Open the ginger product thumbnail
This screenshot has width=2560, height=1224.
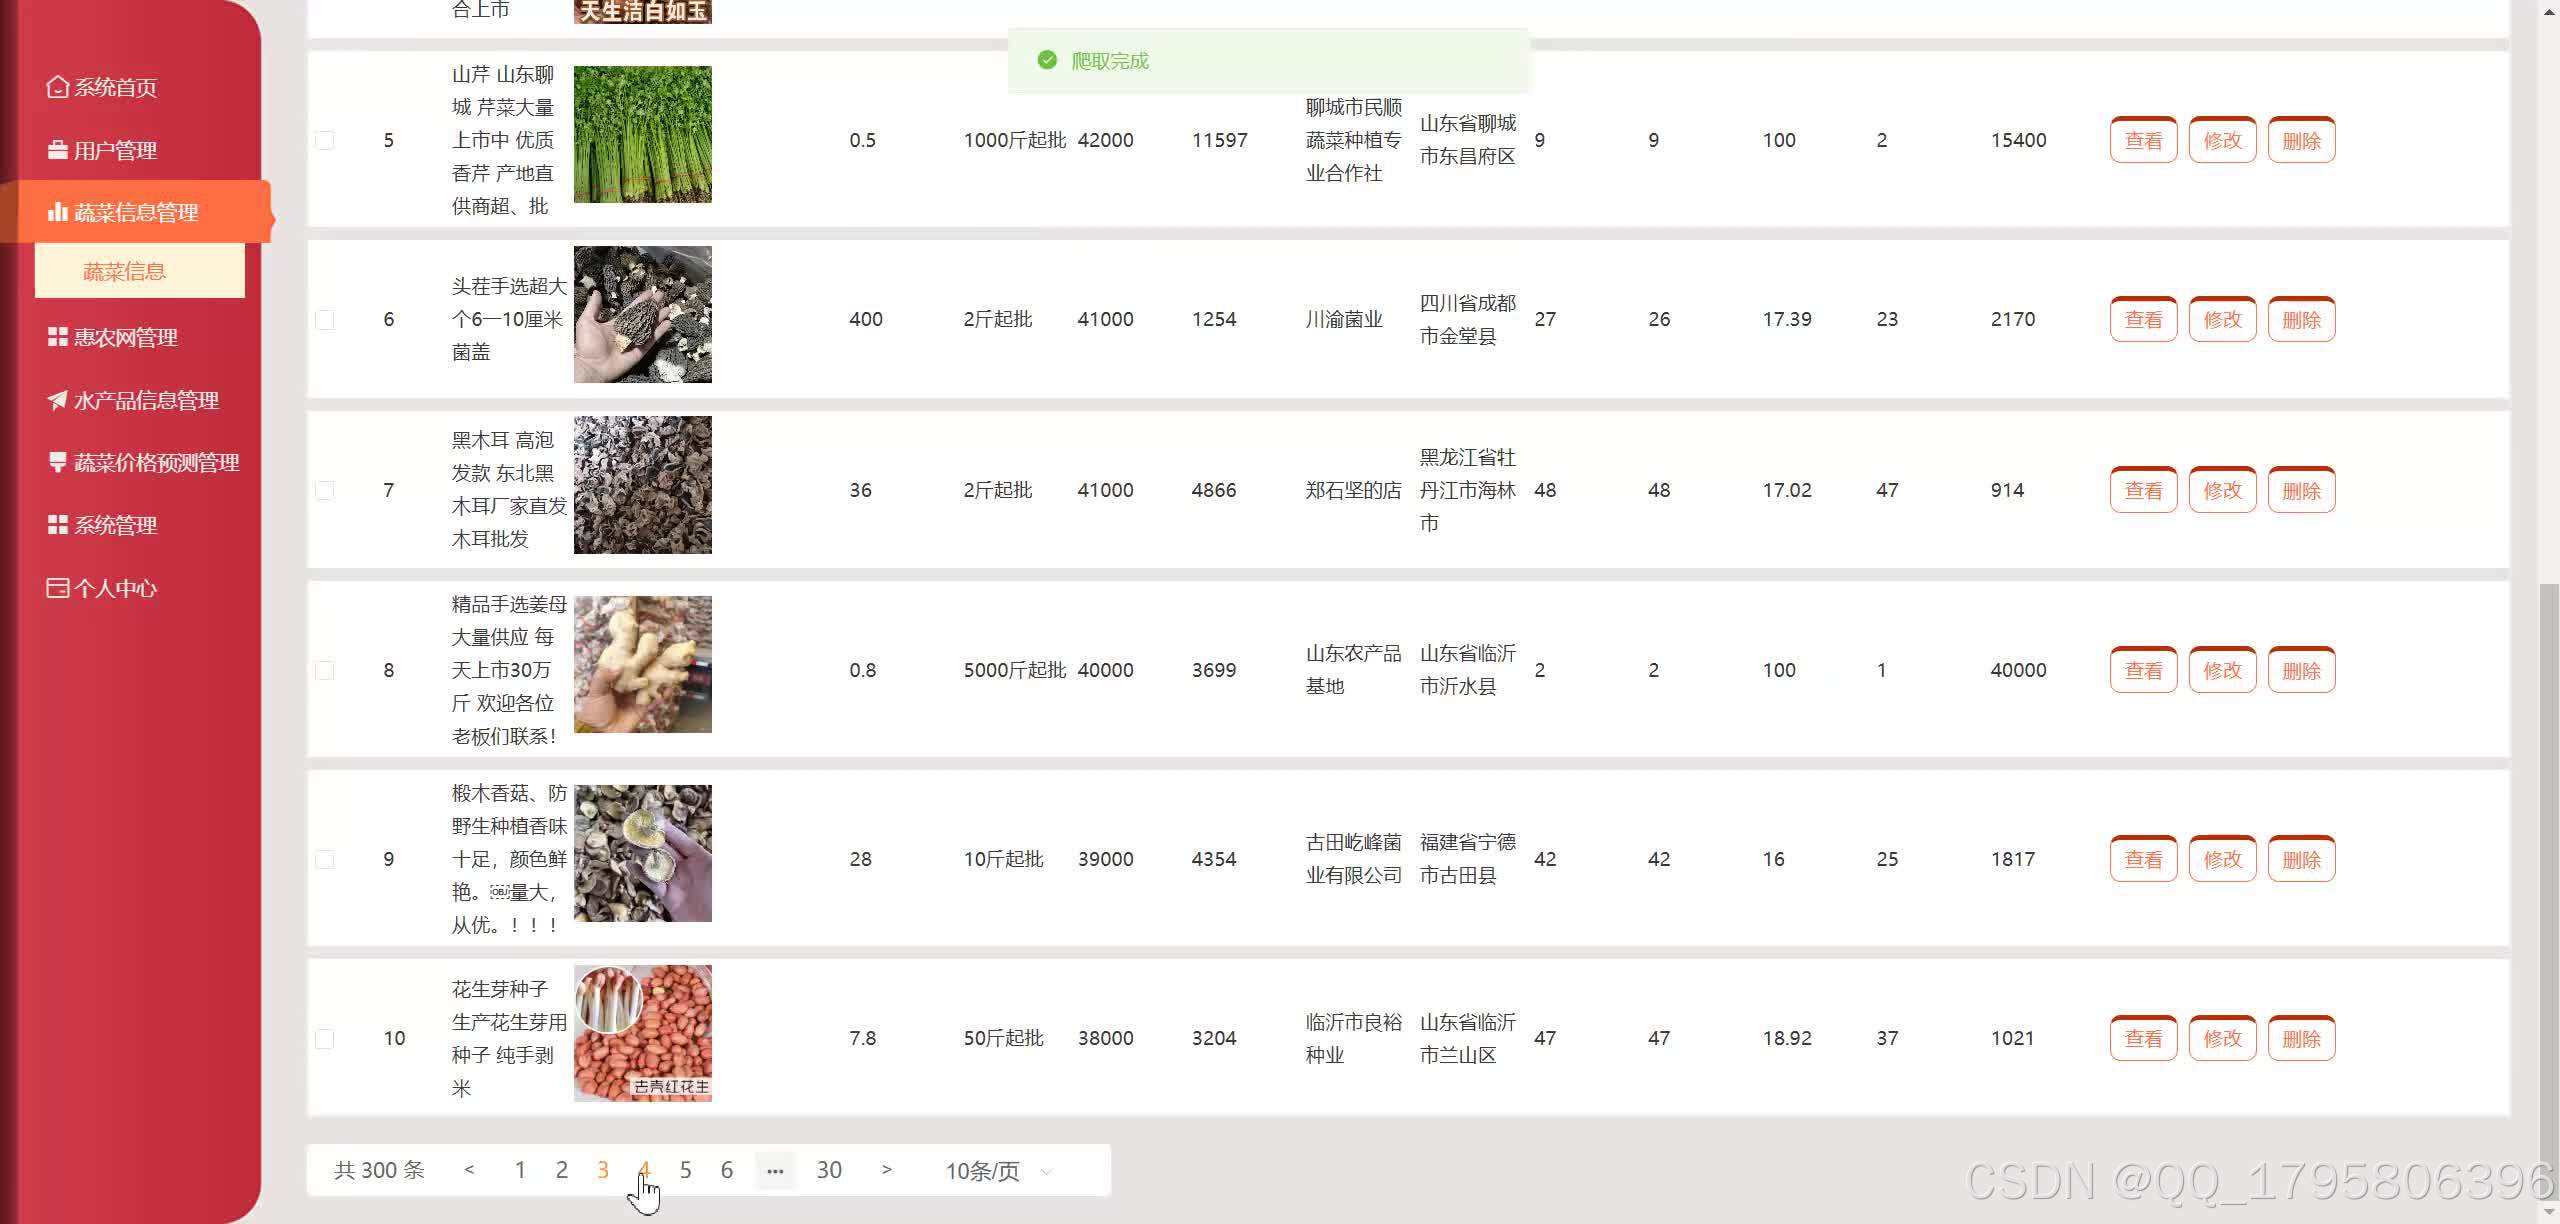[643, 664]
